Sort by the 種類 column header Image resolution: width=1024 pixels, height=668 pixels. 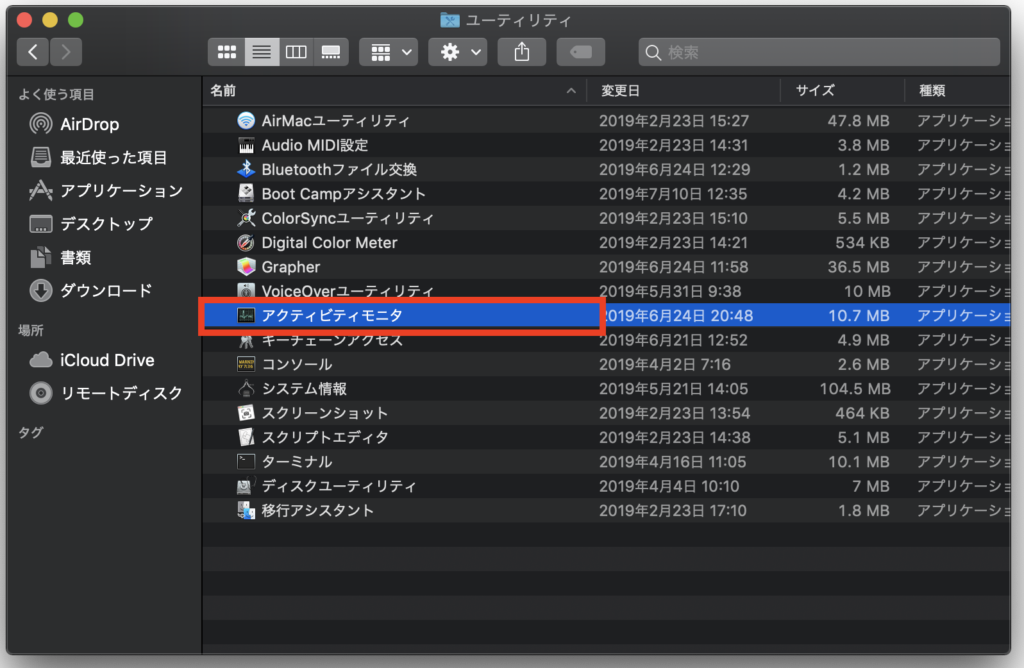(958, 91)
